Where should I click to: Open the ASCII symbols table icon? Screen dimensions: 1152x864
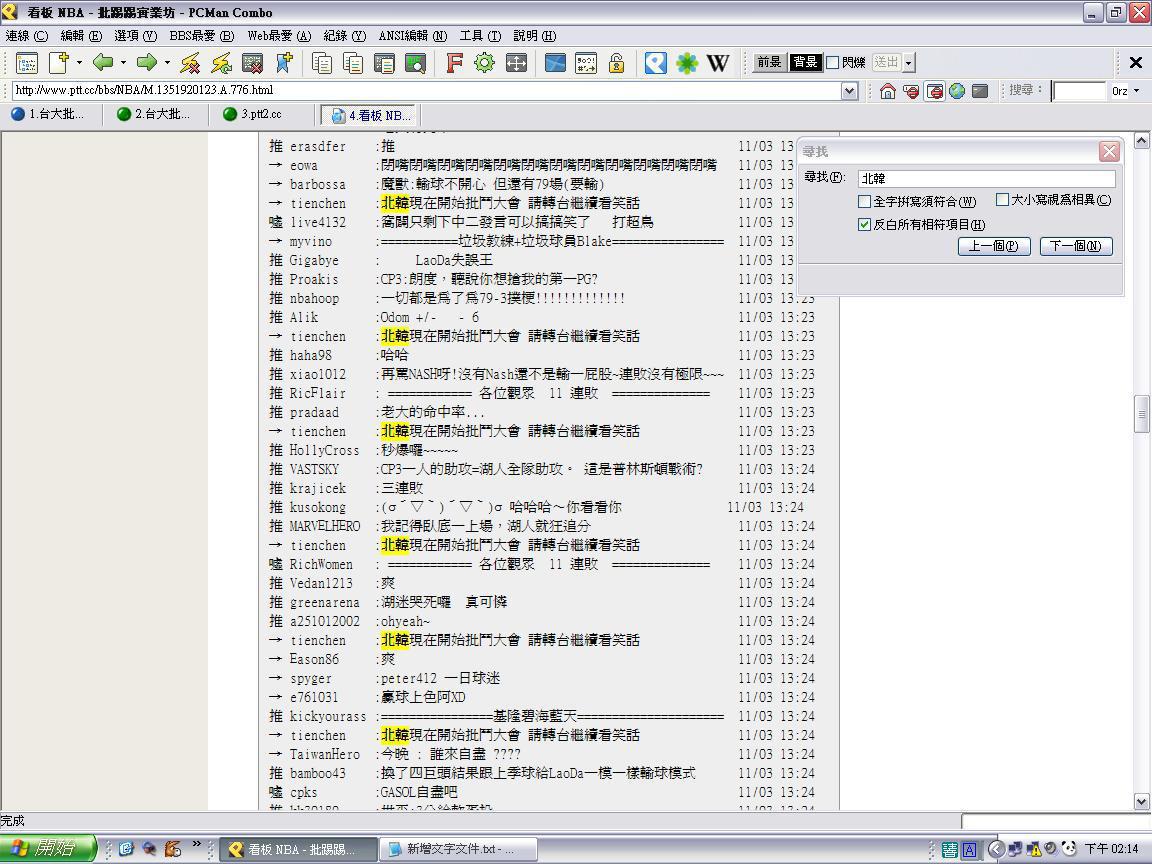pos(586,63)
